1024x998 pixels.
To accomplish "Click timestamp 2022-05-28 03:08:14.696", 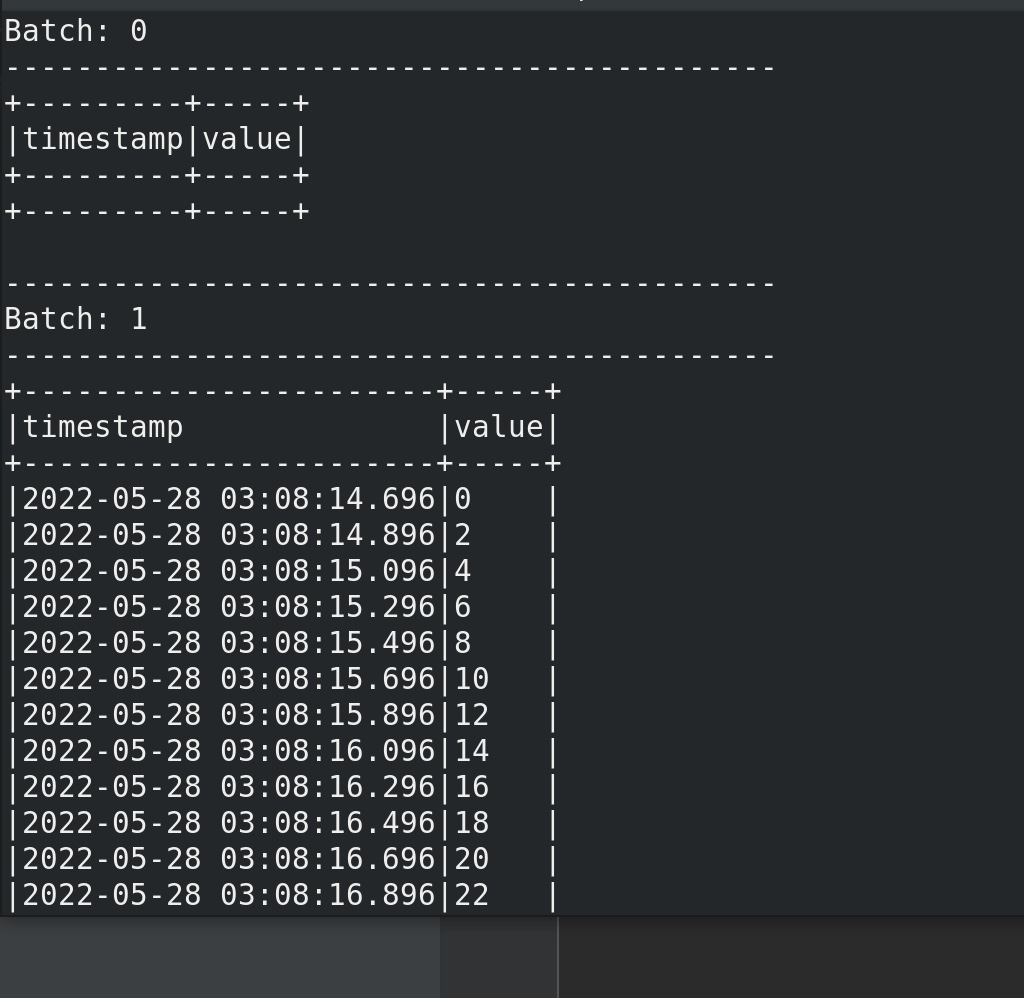I will click(x=229, y=500).
